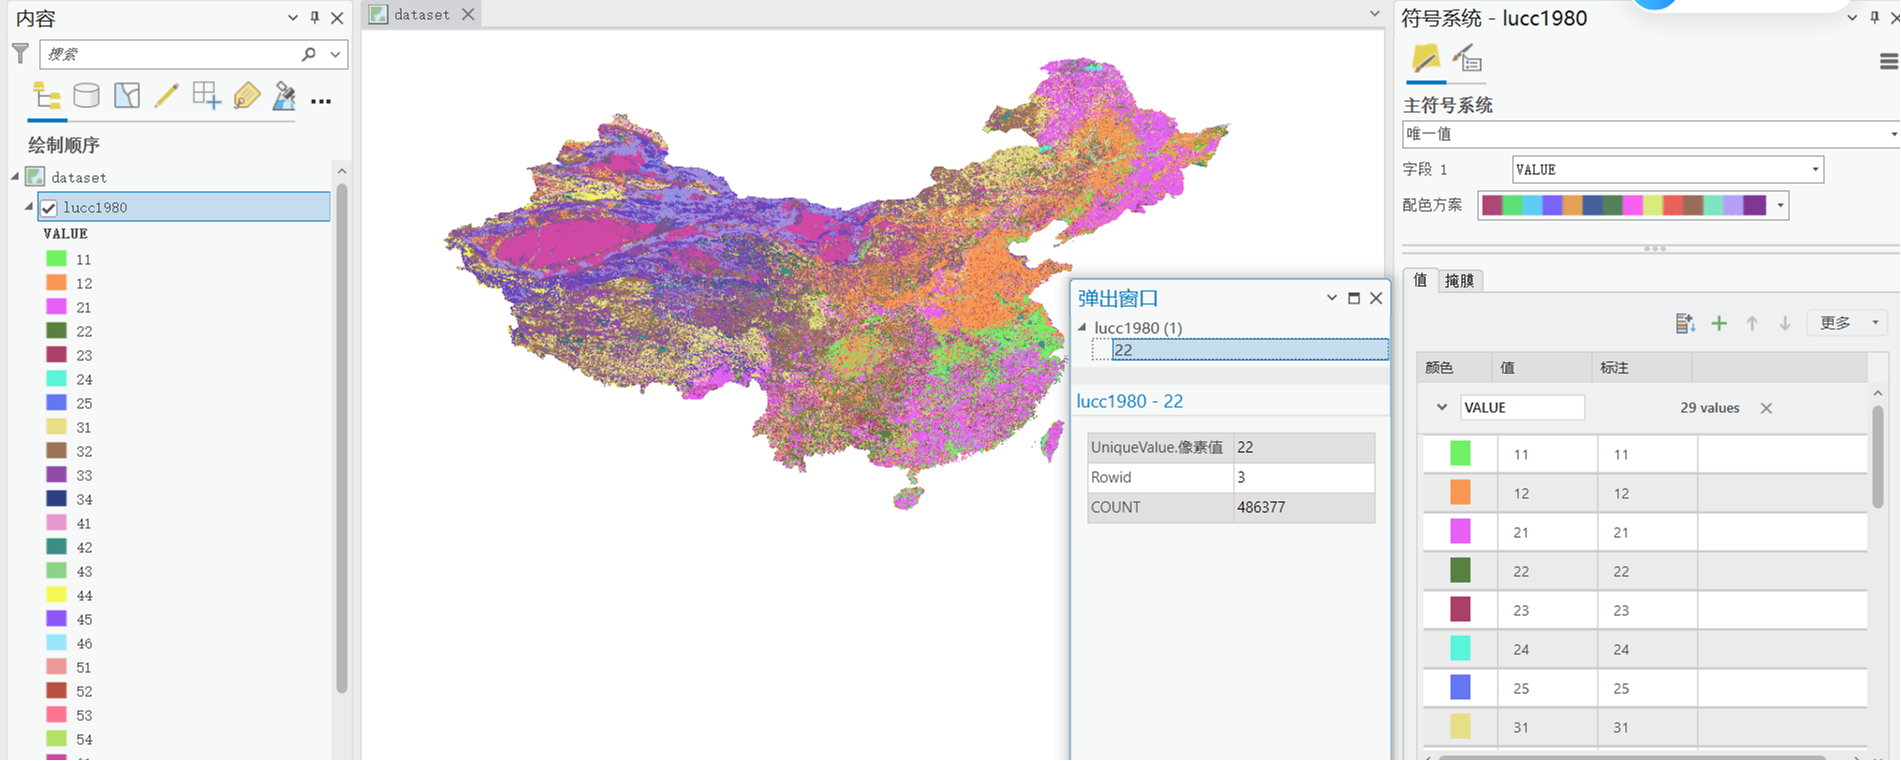Collapse the dataset map tree node
Screen dimensions: 1901x761
[15, 177]
